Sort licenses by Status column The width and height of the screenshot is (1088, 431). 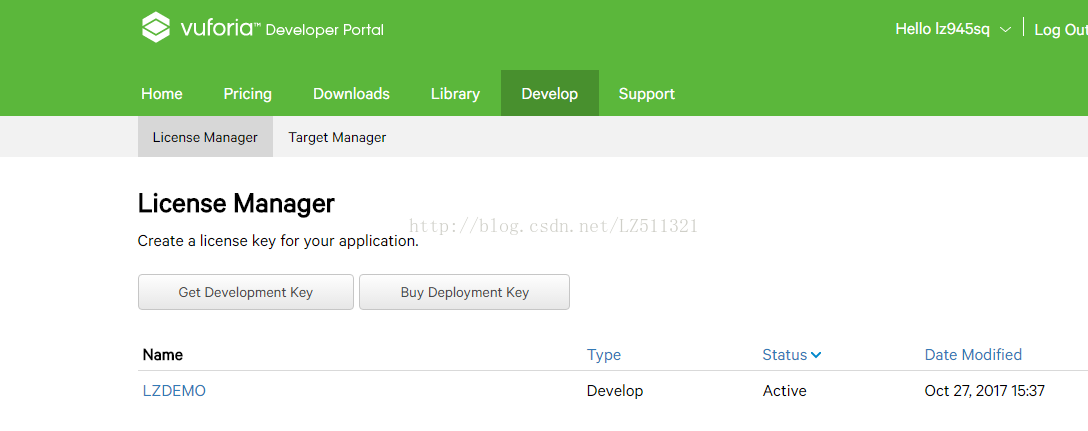pyautogui.click(x=785, y=355)
